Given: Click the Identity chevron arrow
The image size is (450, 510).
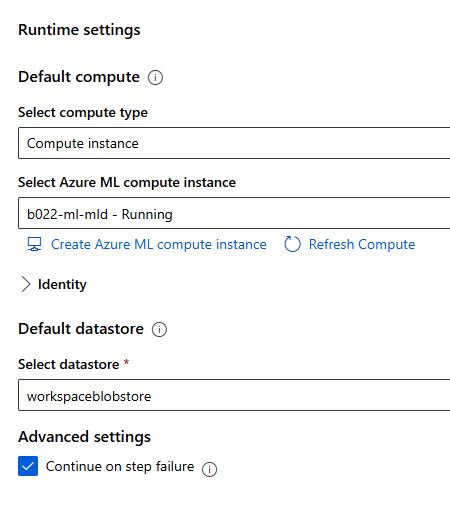Looking at the screenshot, I should [x=26, y=284].
